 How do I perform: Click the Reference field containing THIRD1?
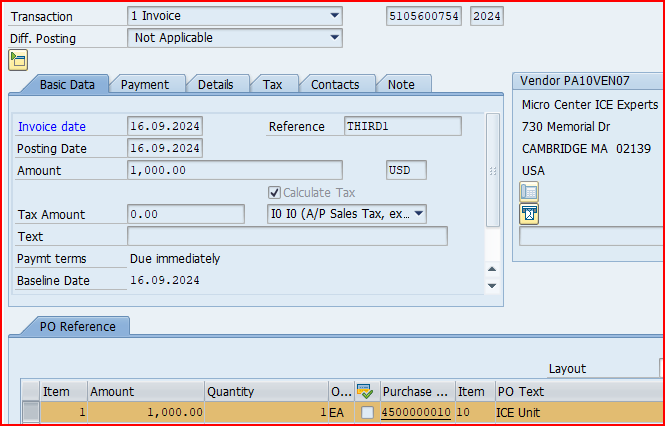click(x=402, y=126)
